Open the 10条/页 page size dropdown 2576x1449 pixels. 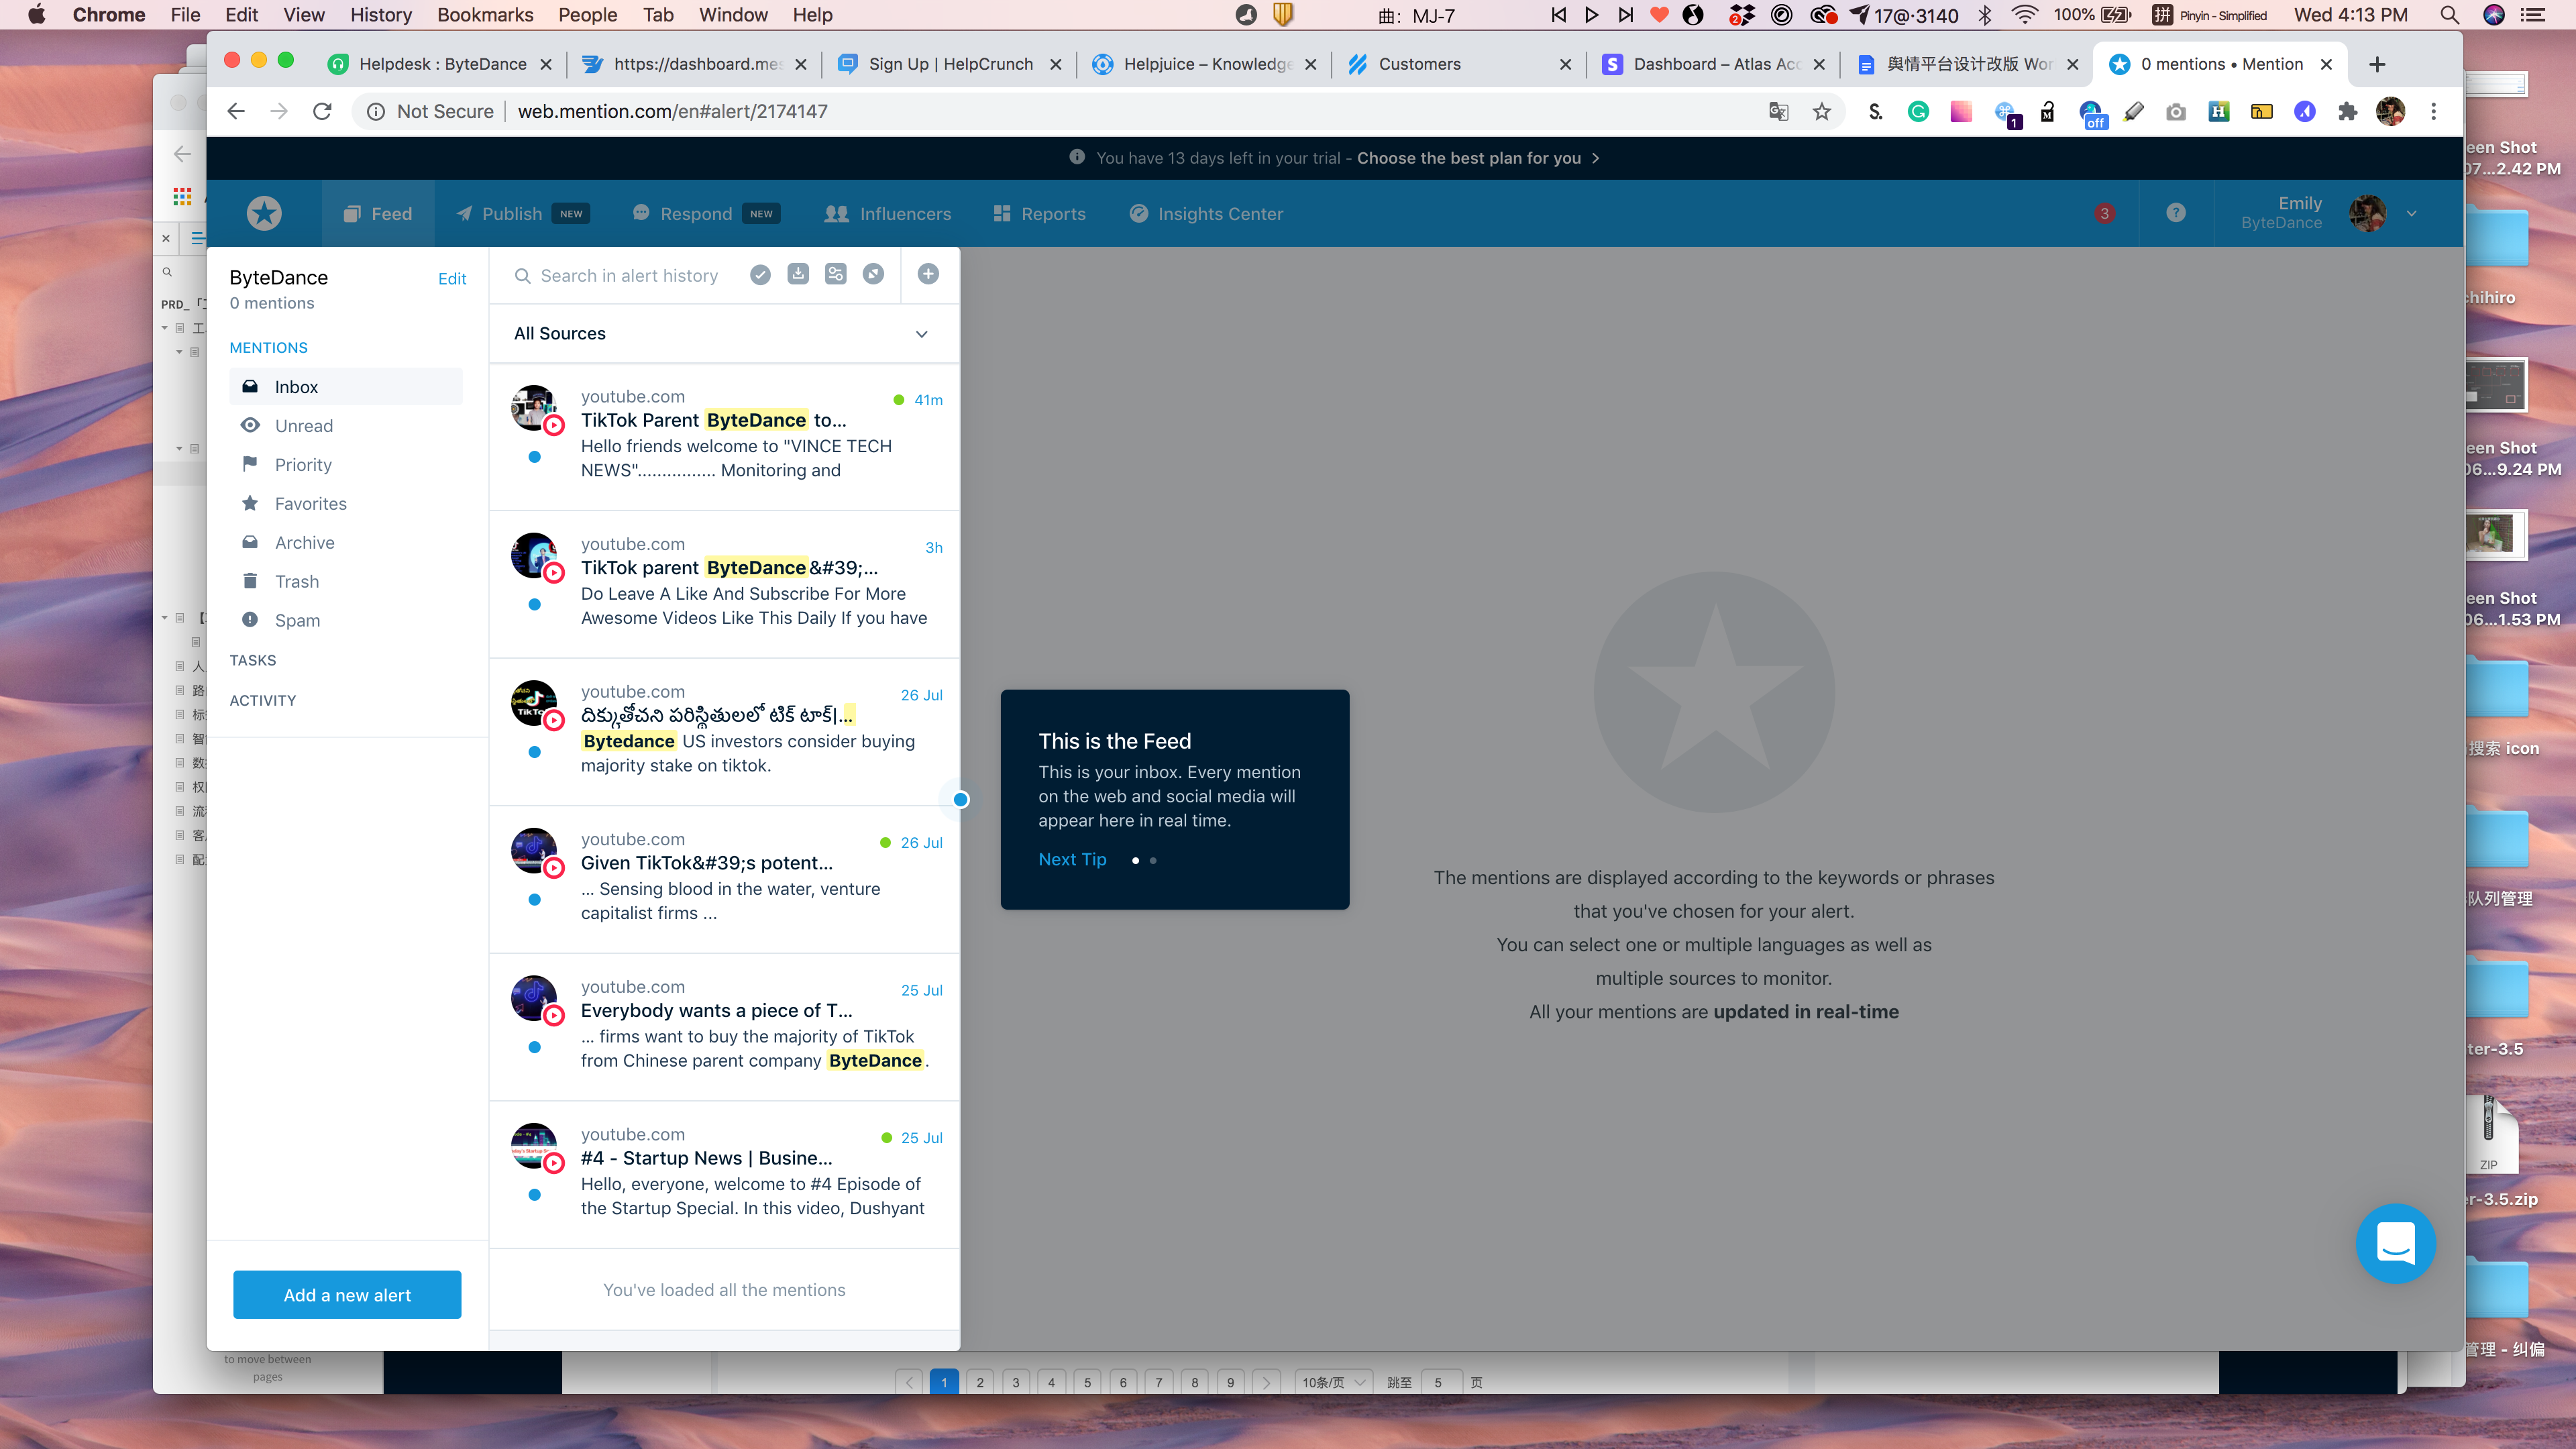1333,1382
